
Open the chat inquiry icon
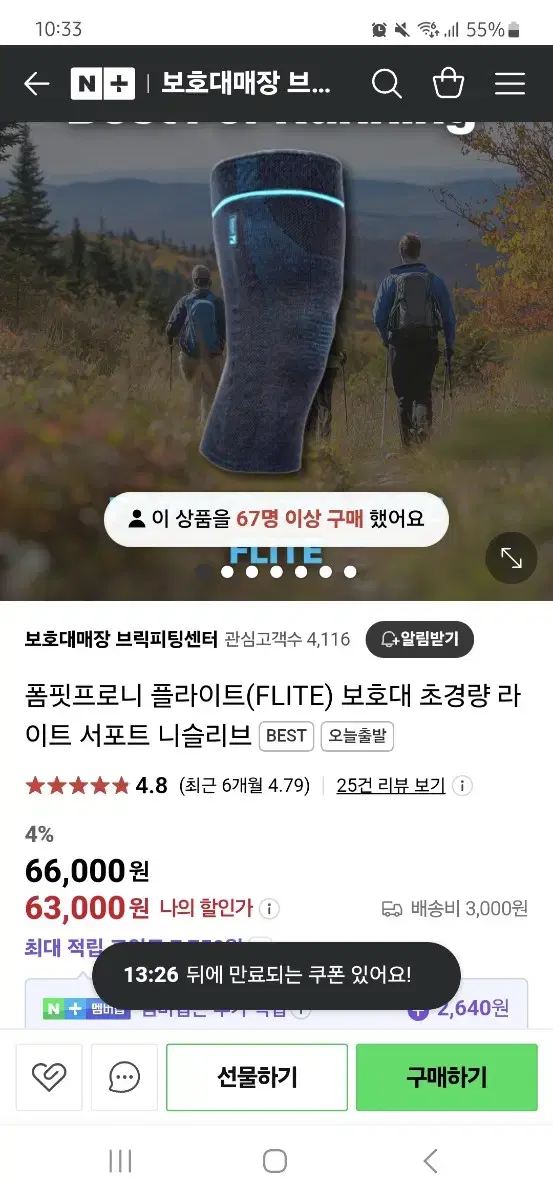click(124, 1077)
